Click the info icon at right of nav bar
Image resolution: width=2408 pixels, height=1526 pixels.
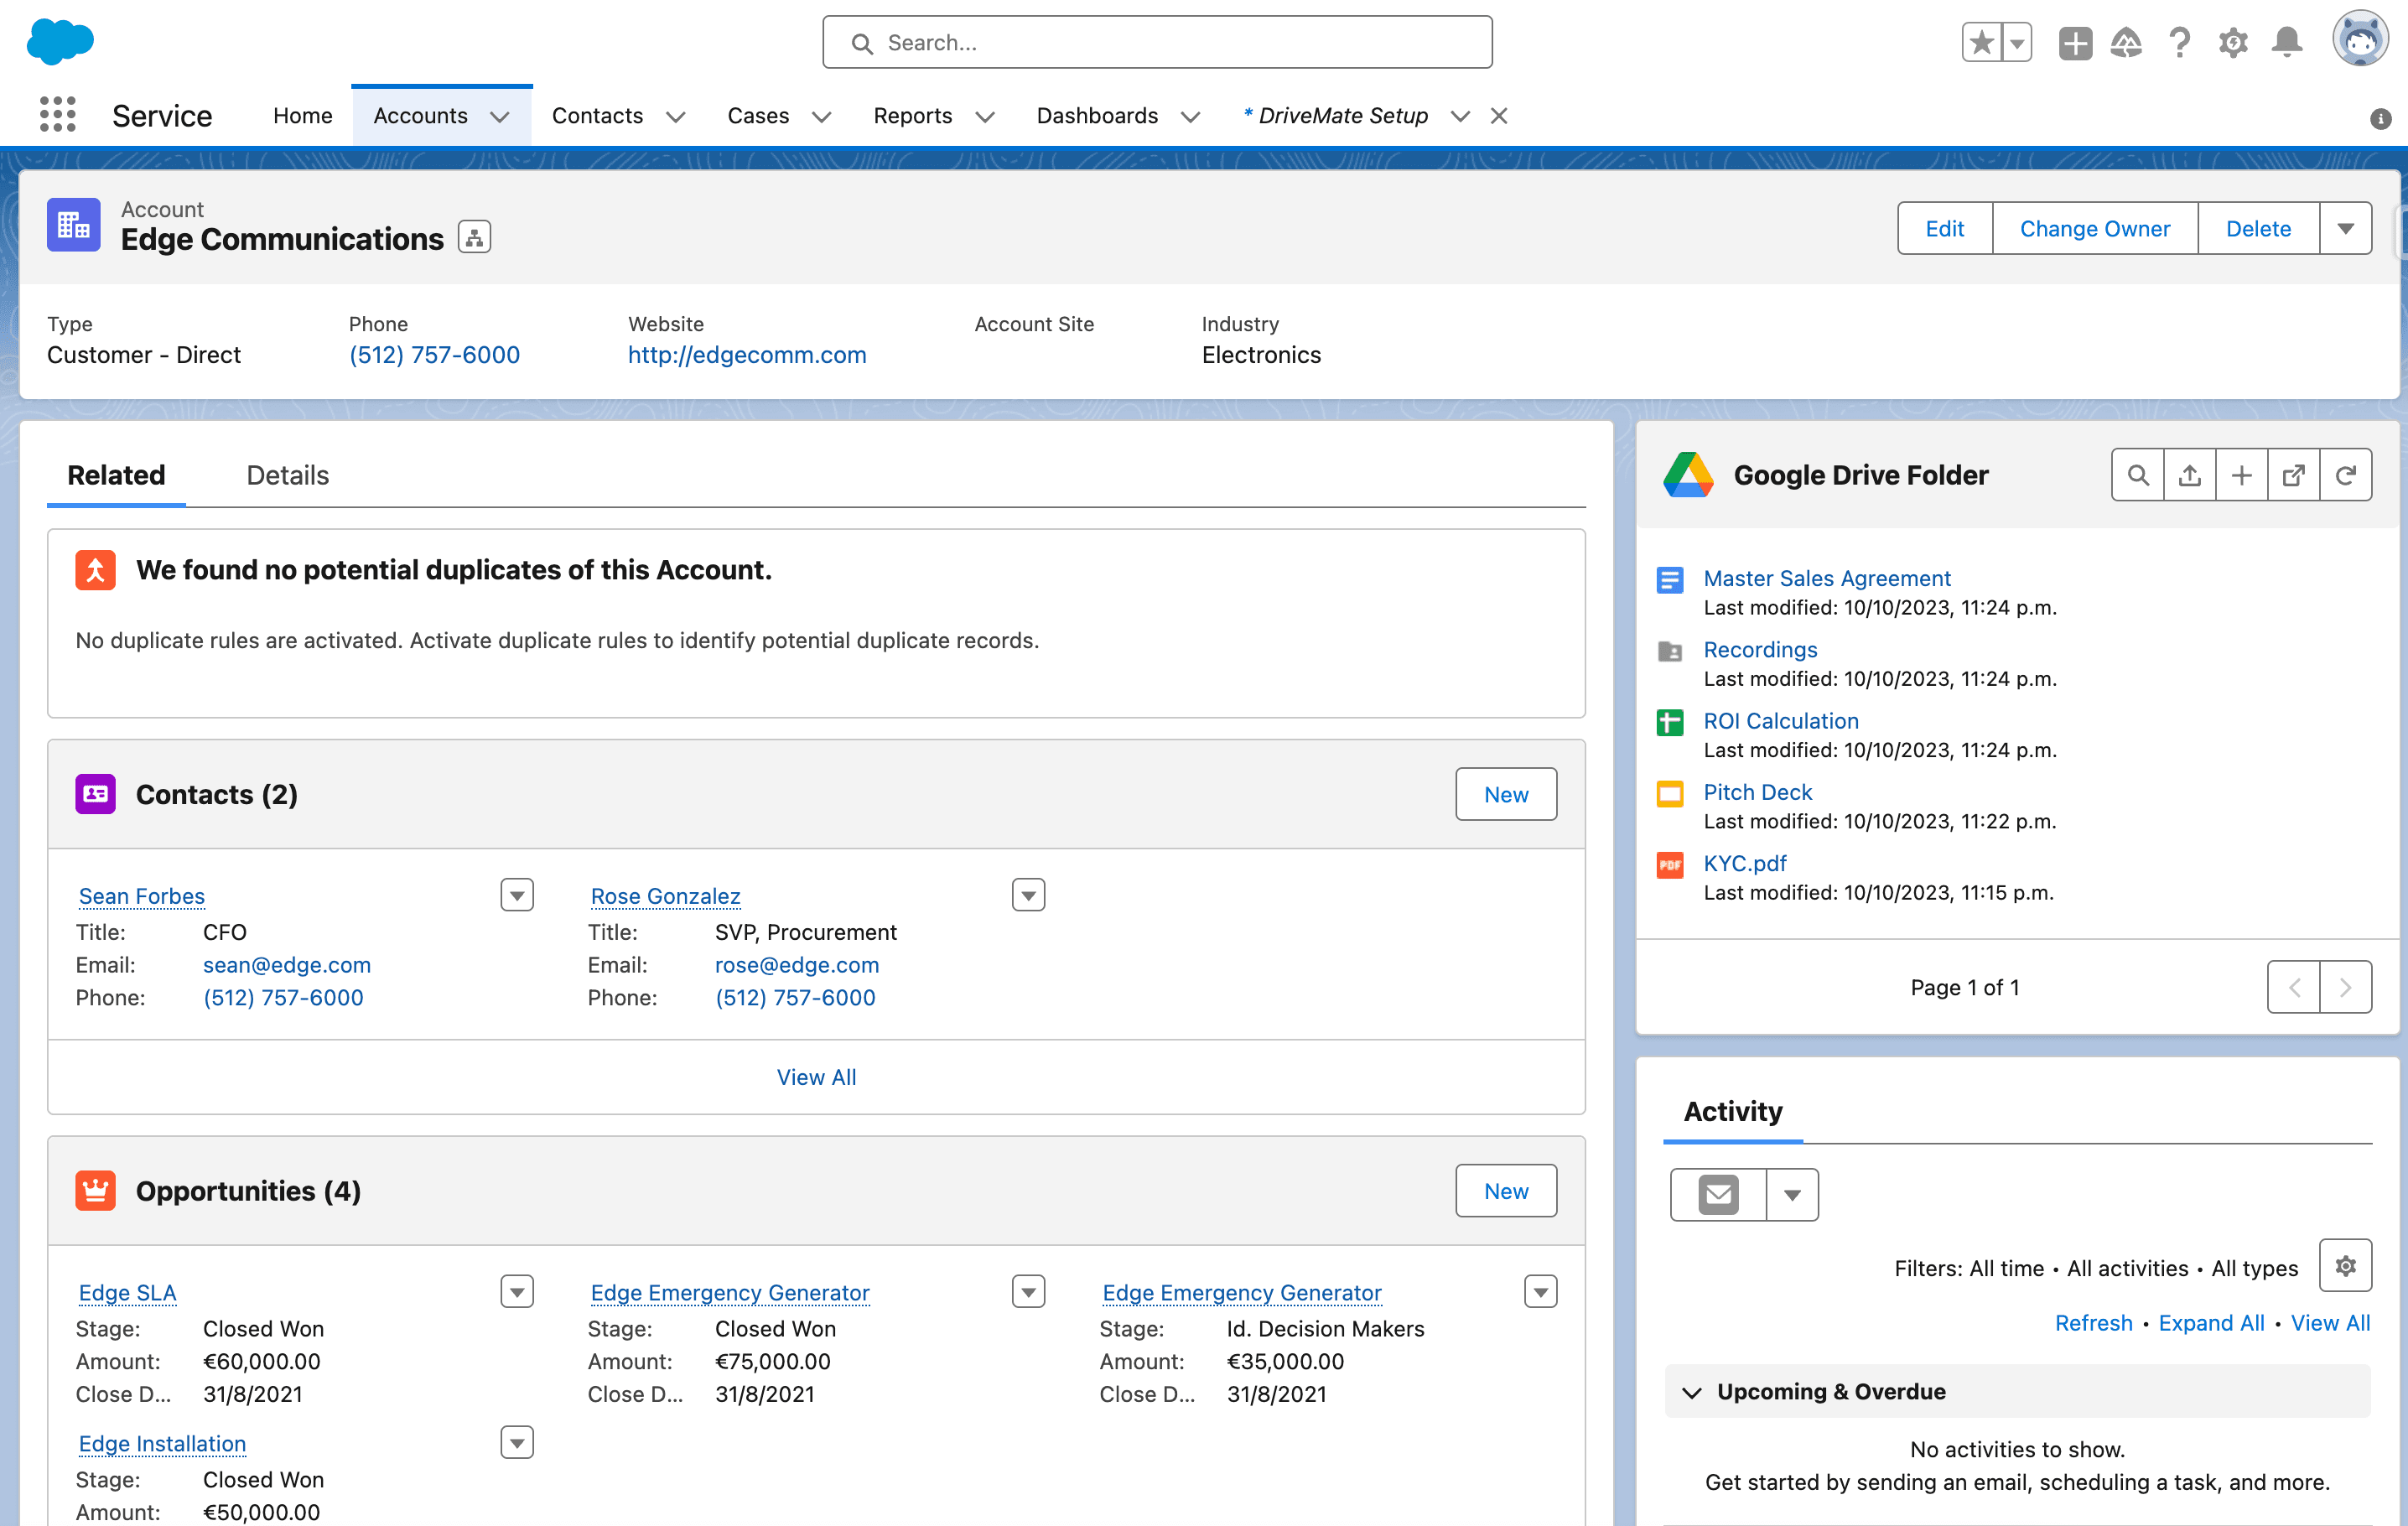click(2380, 119)
